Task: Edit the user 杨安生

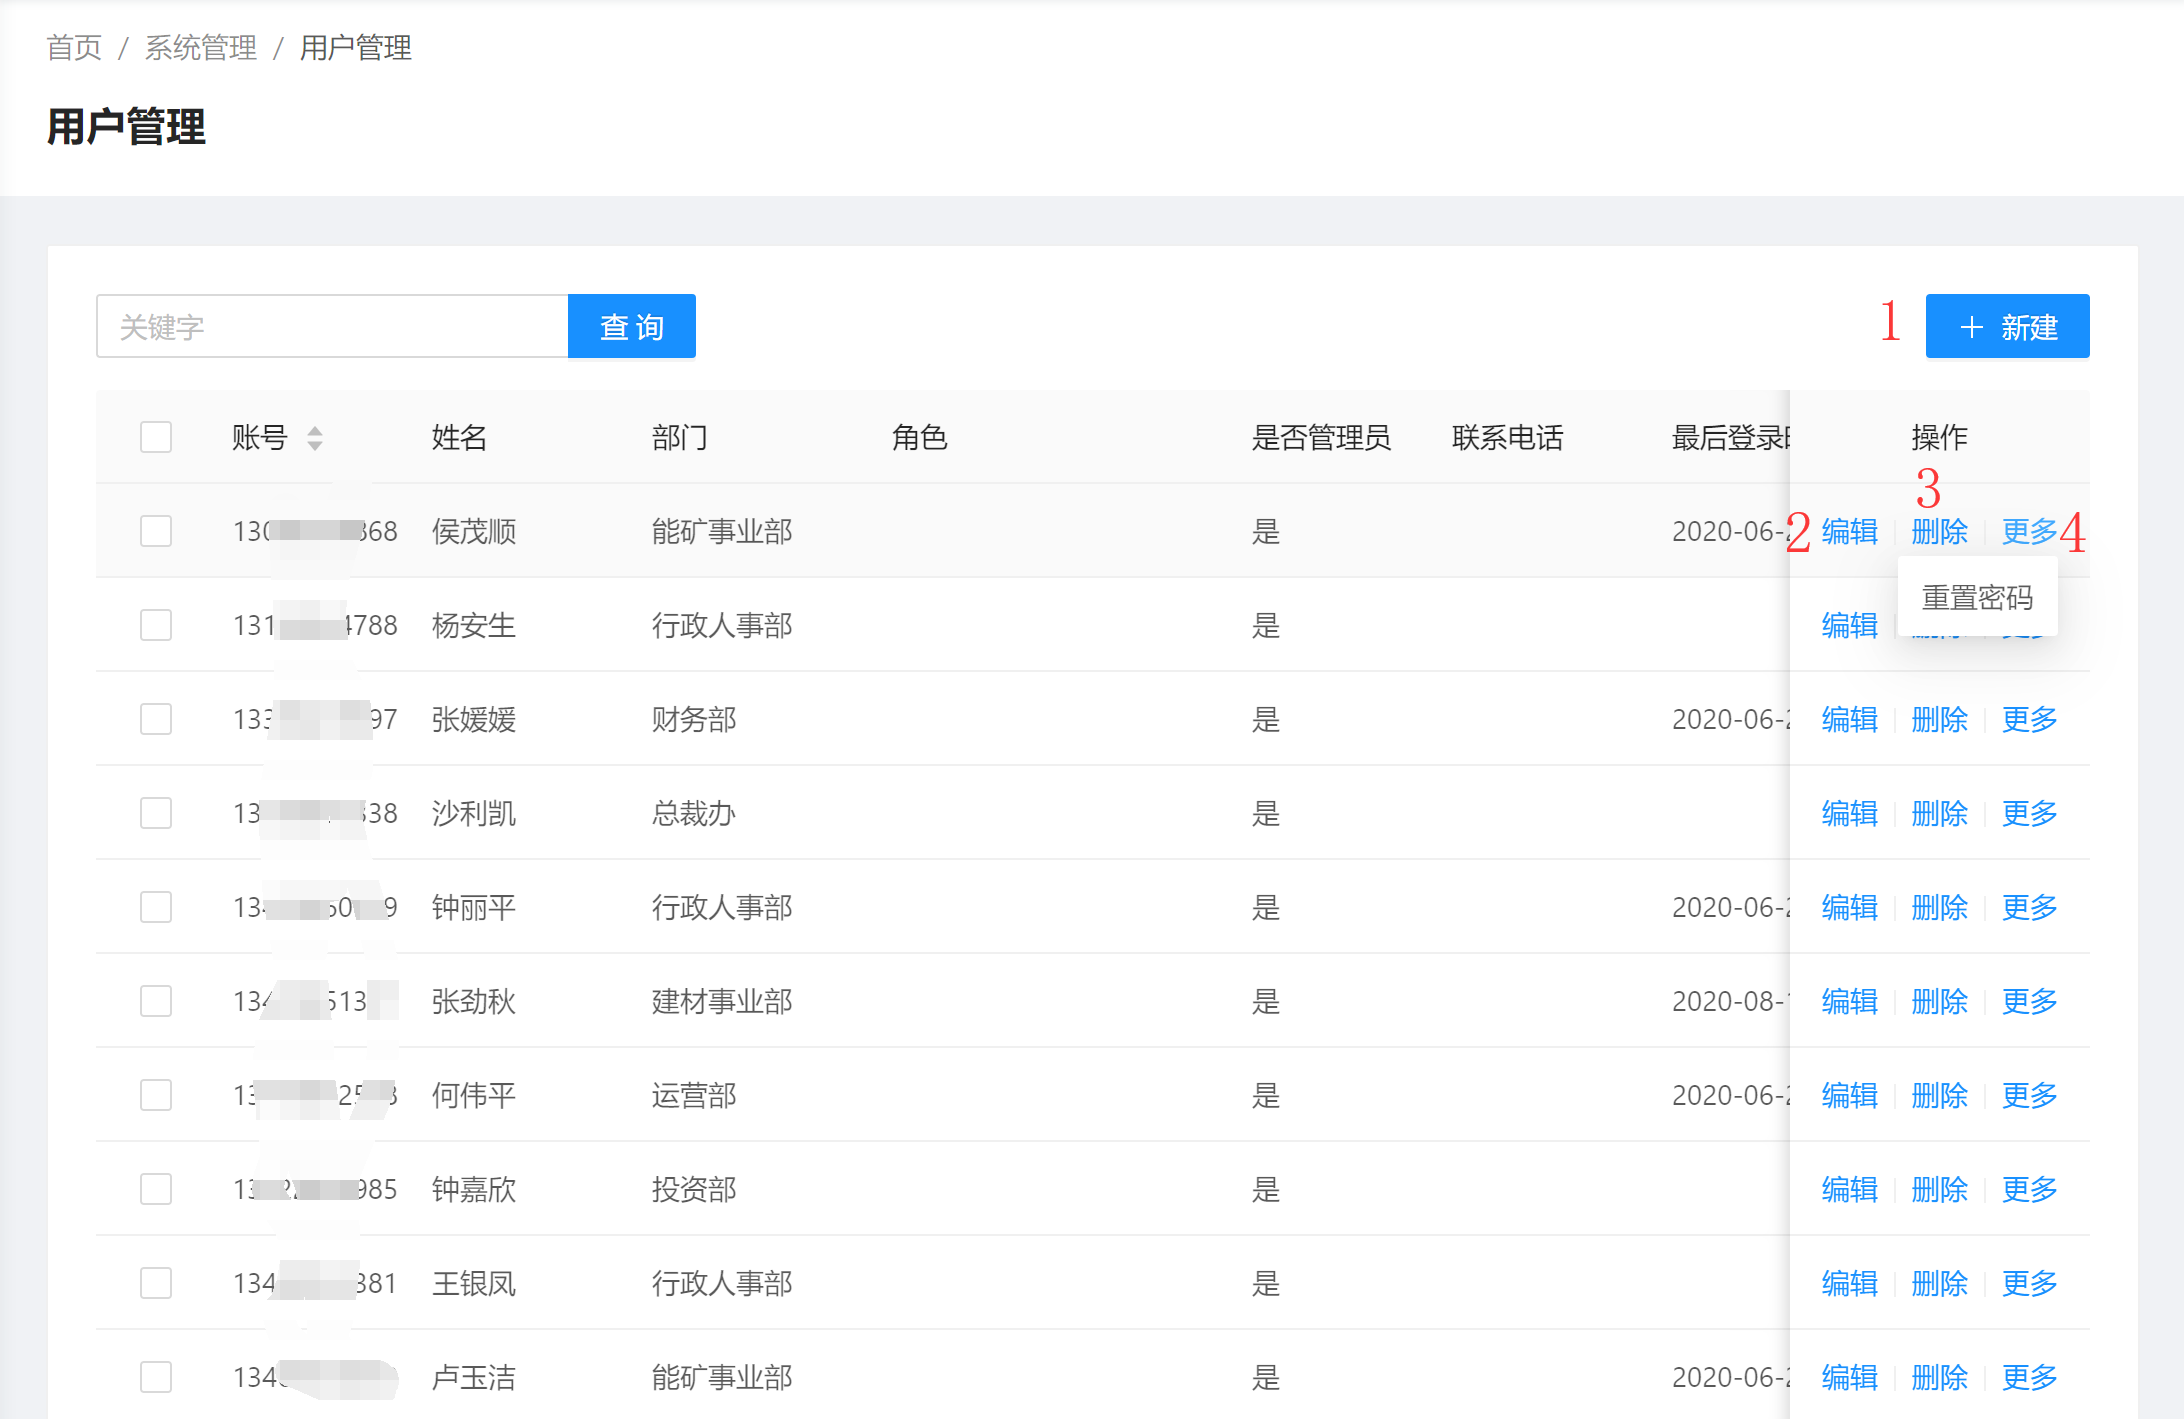Action: 1849,625
